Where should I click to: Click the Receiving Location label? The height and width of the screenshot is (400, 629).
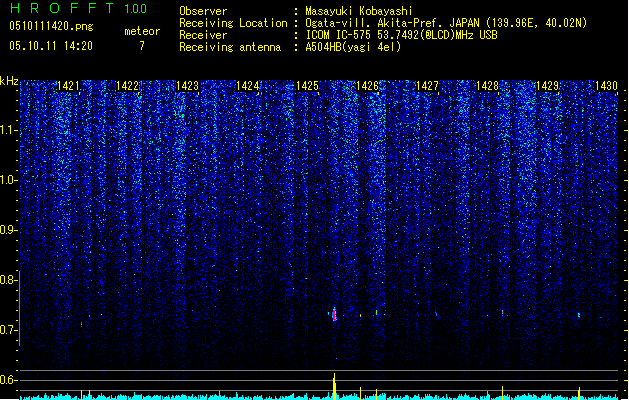233,23
